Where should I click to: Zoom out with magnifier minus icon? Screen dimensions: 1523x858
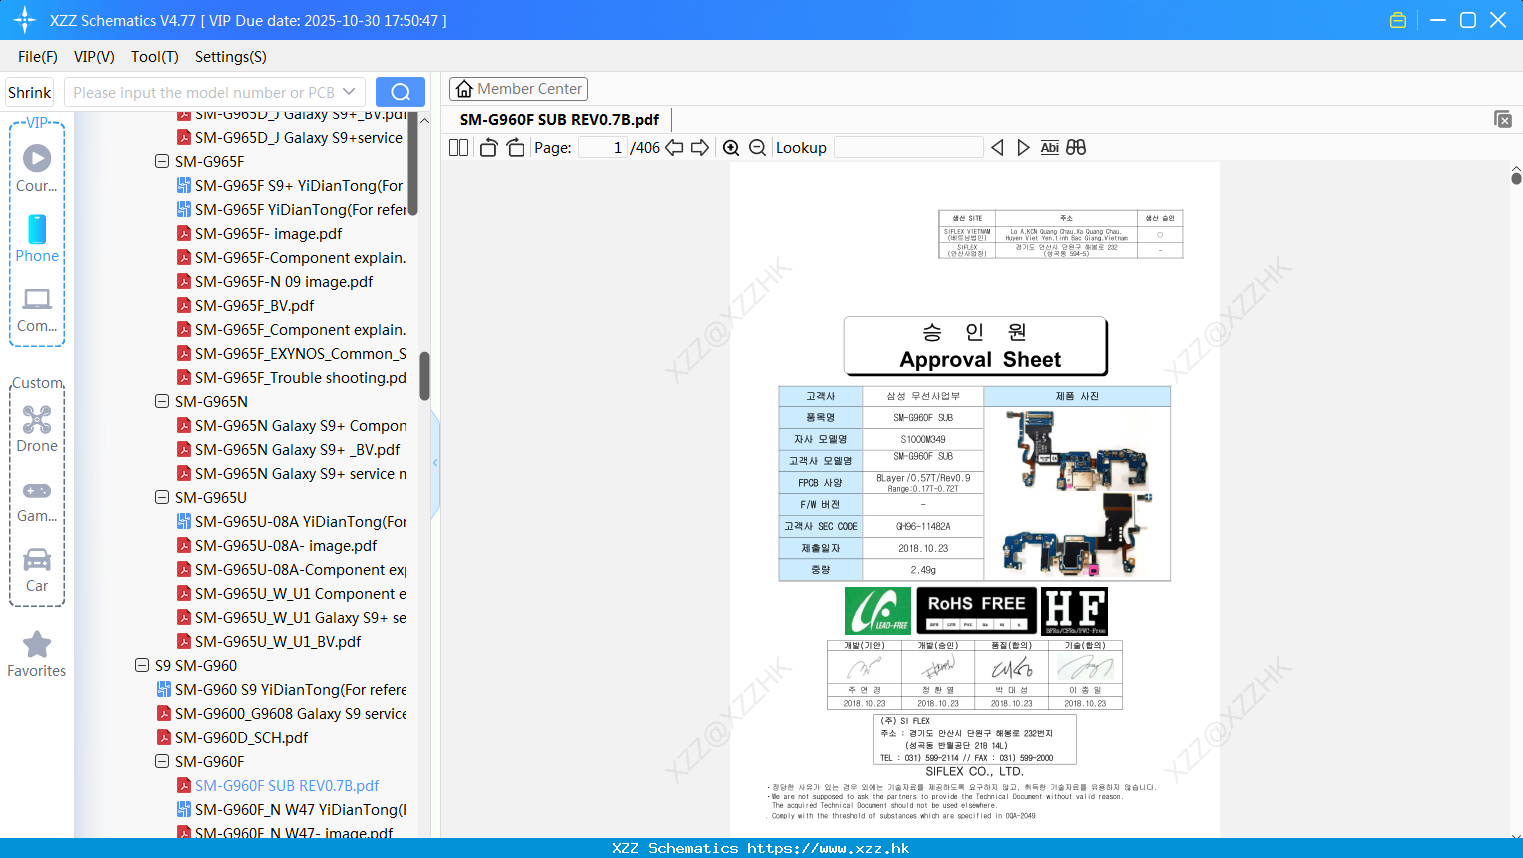(757, 147)
